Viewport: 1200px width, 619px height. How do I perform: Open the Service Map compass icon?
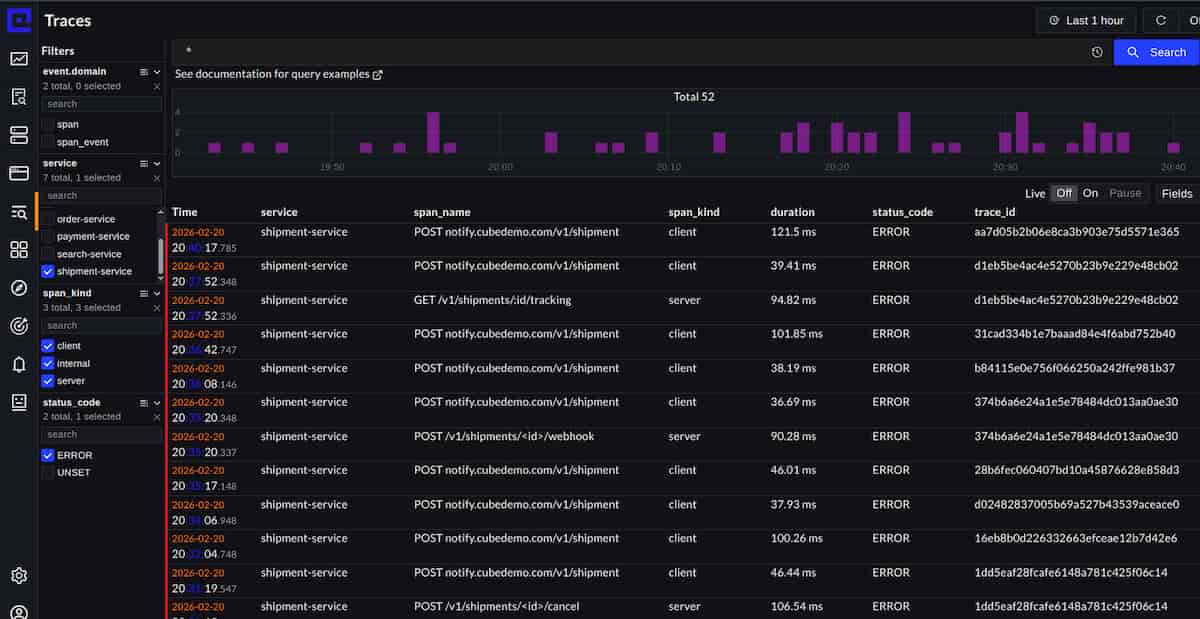coord(18,288)
